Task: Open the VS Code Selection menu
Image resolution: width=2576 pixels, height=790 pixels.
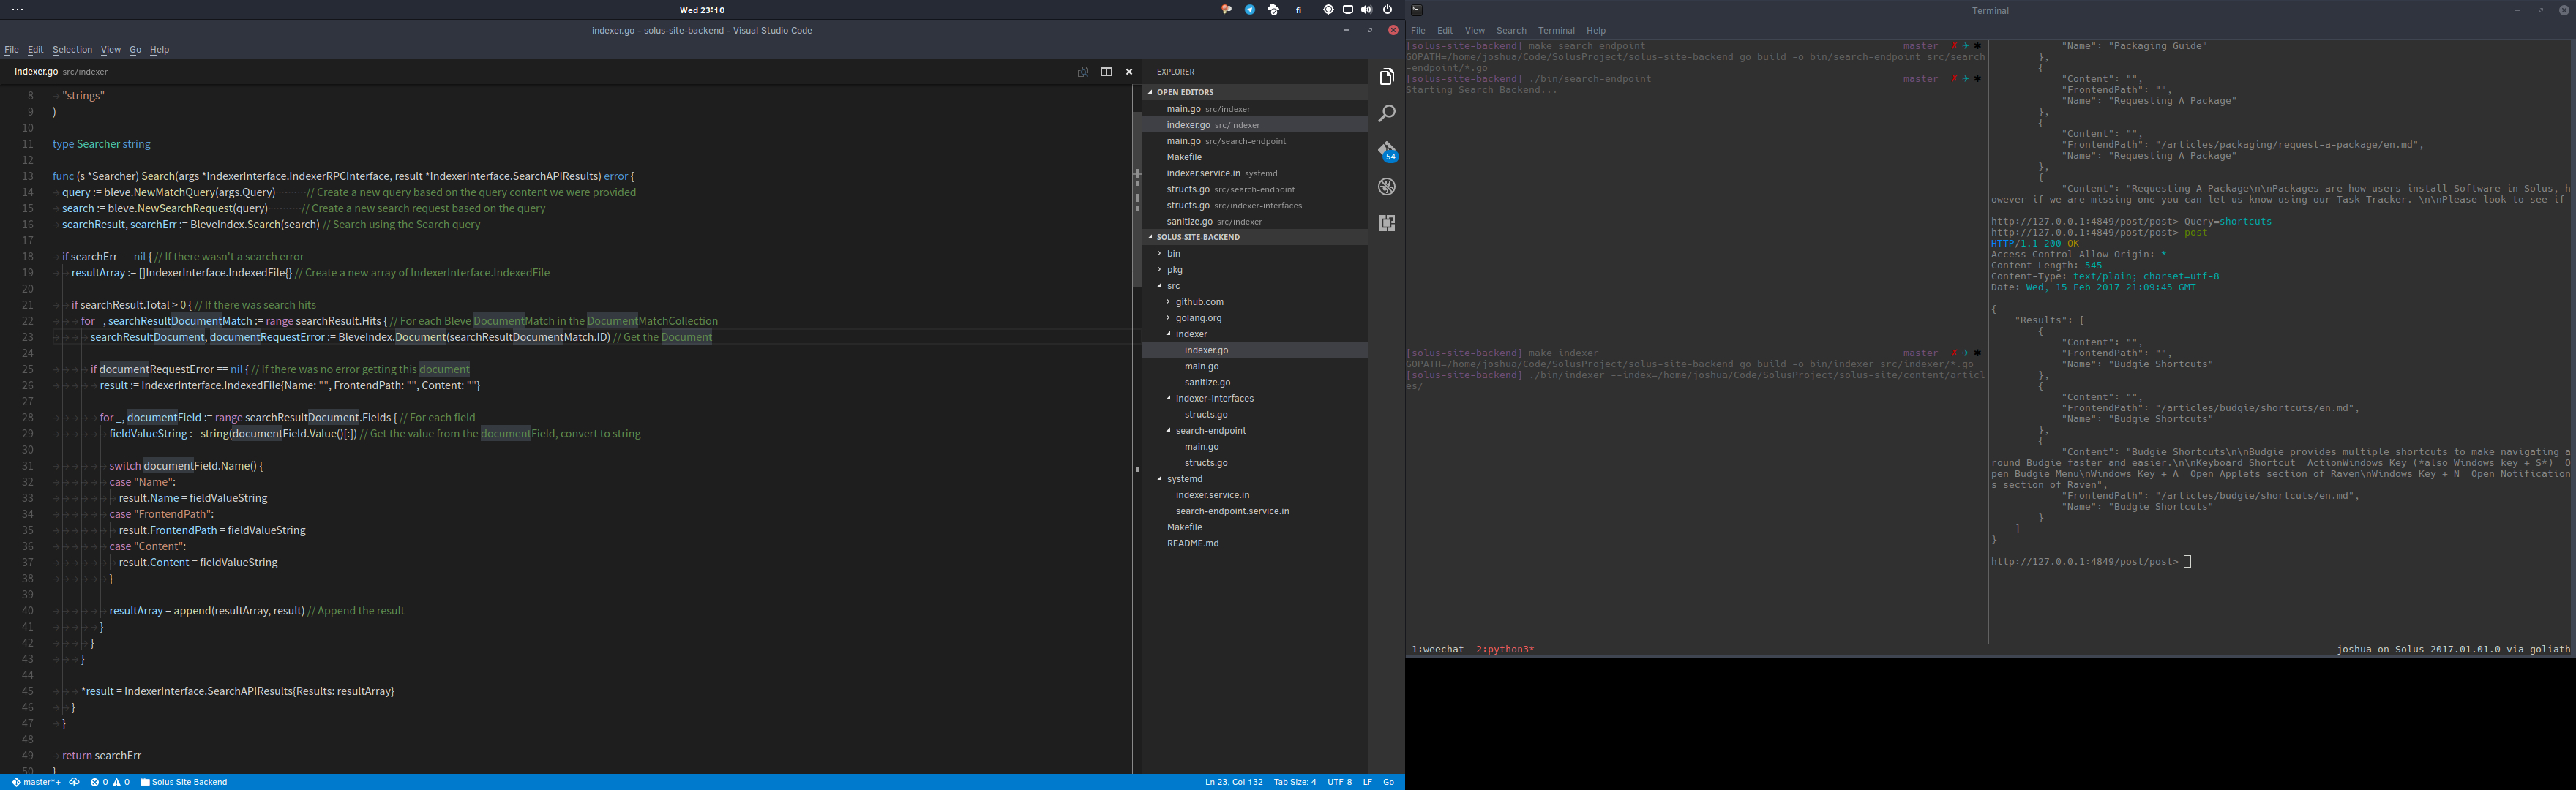Action: tap(72, 50)
